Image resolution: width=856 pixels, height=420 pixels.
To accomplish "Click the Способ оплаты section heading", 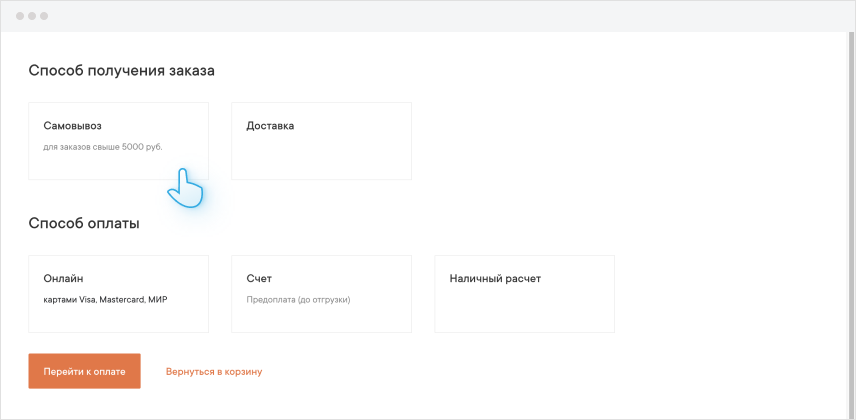I will click(x=84, y=223).
